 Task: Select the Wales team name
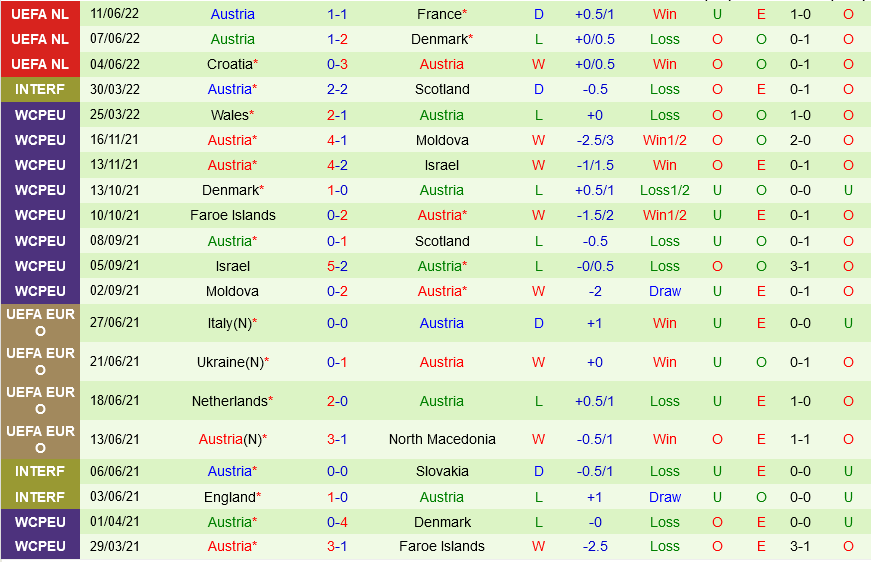click(229, 115)
